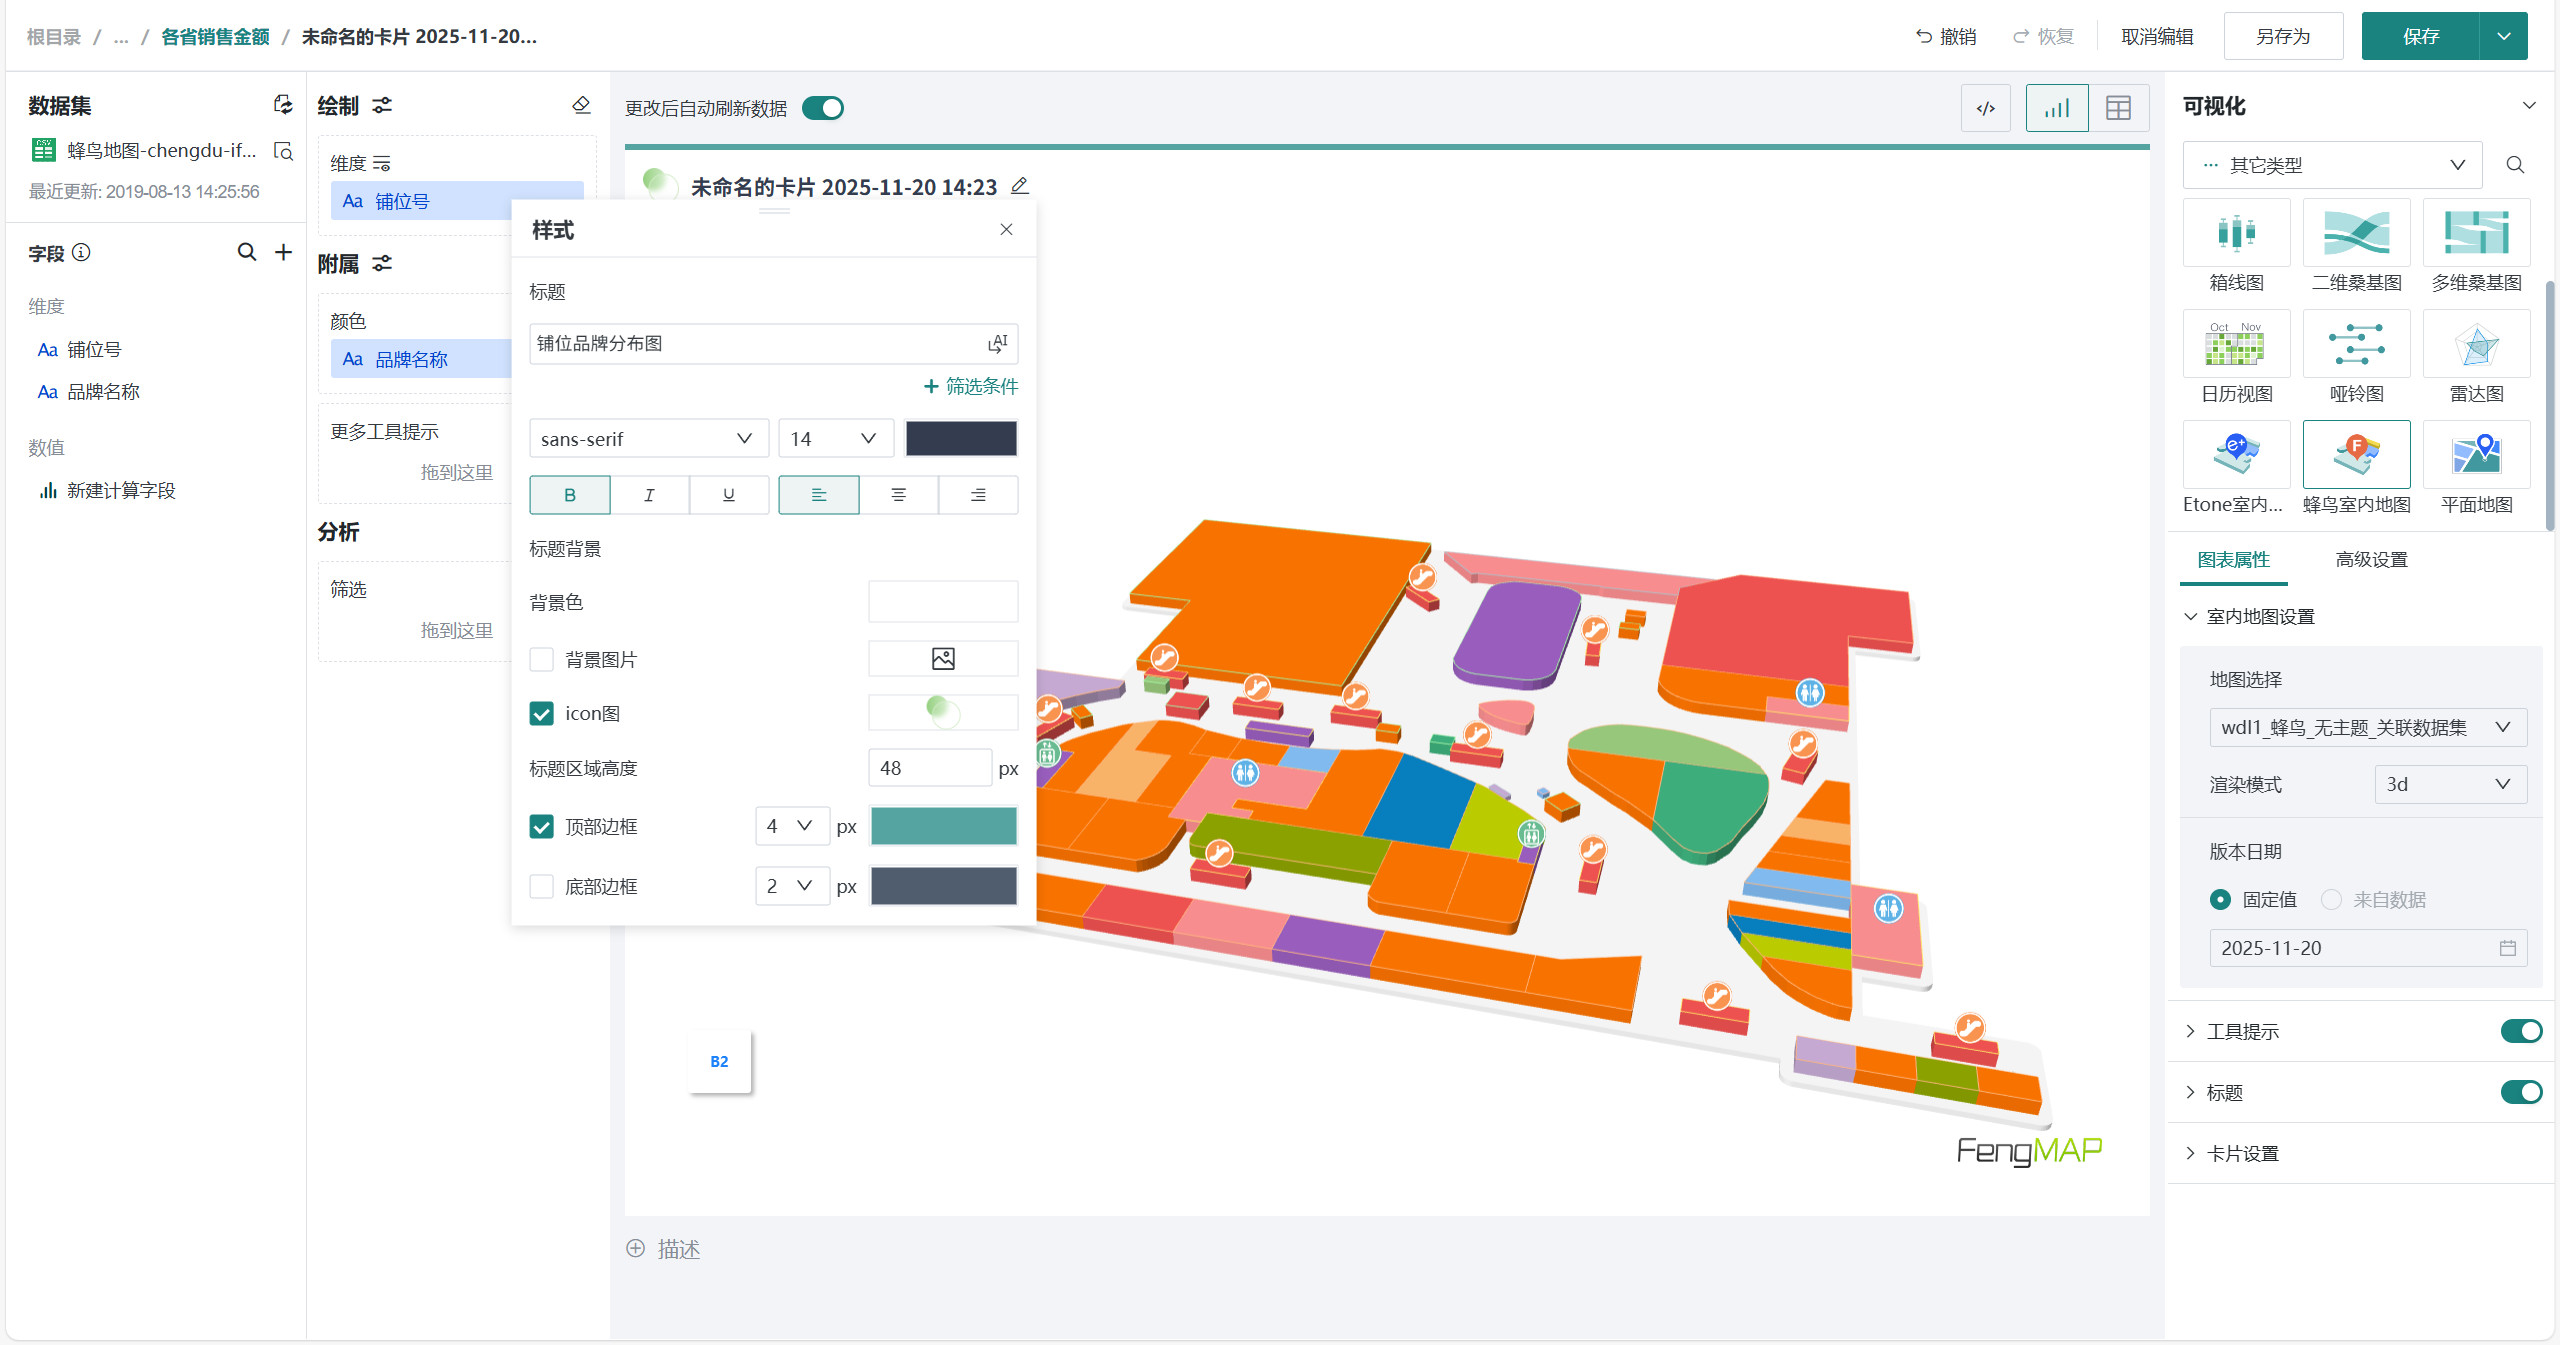The image size is (2560, 1345).
Task: Expand the 卡片设置 section
Action: [2242, 1153]
